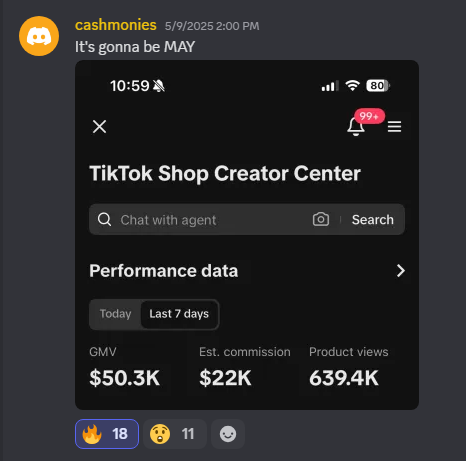Toggle the fire reaction with 18
Image resolution: width=466 pixels, height=461 pixels.
point(107,434)
